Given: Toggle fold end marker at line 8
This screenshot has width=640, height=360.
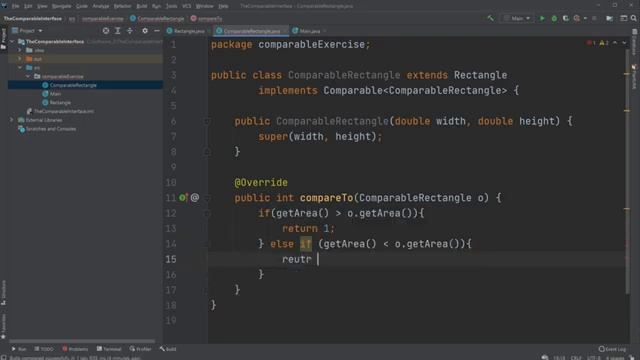Looking at the screenshot, I should (x=207, y=152).
